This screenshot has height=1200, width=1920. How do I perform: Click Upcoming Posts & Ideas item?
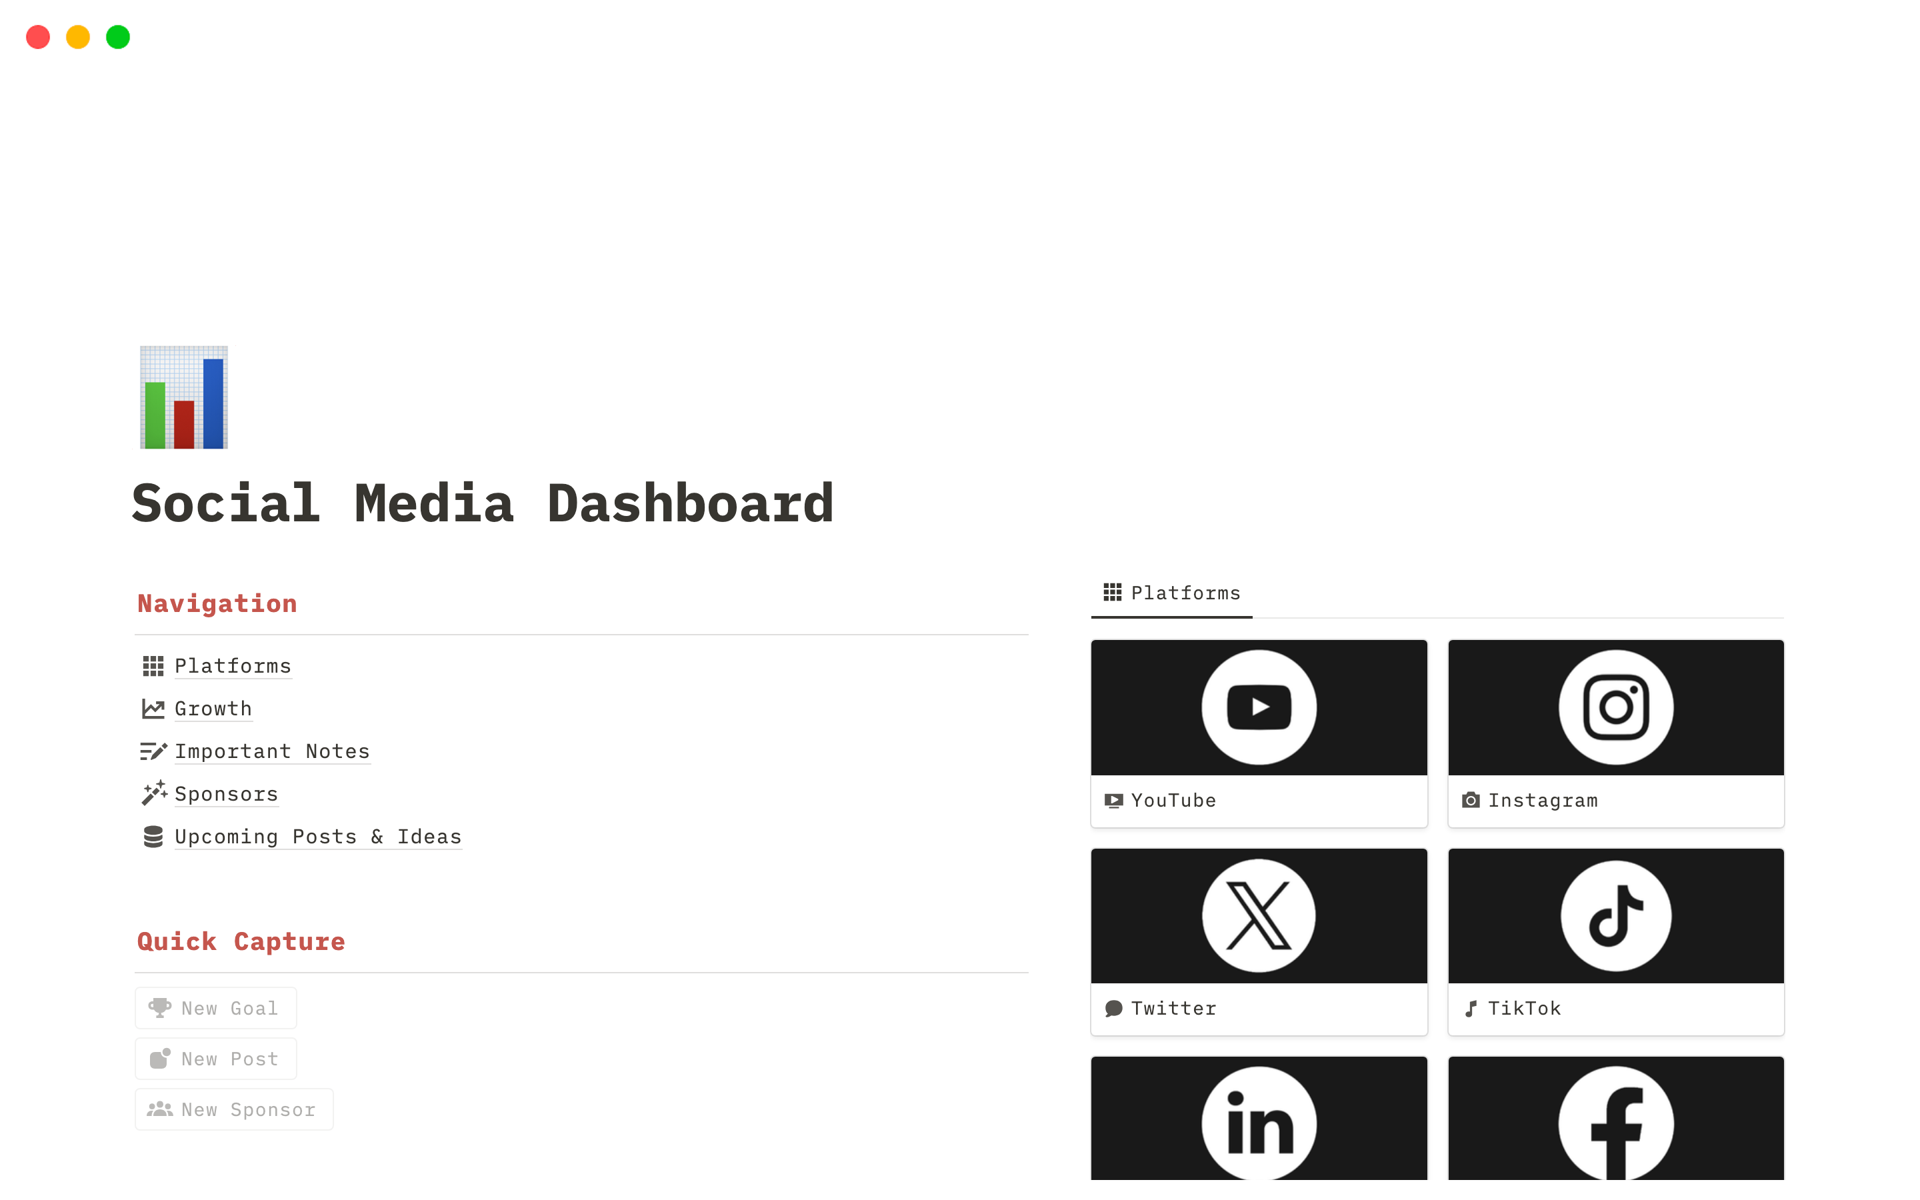pyautogui.click(x=318, y=836)
